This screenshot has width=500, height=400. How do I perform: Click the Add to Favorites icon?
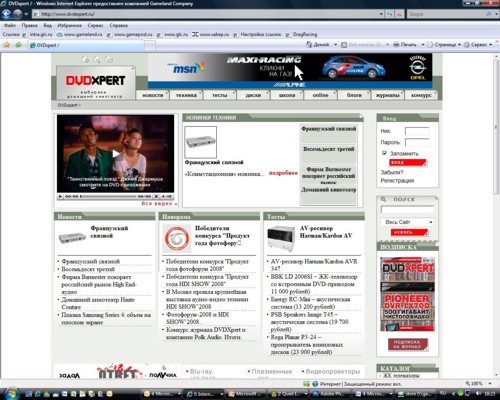point(18,45)
